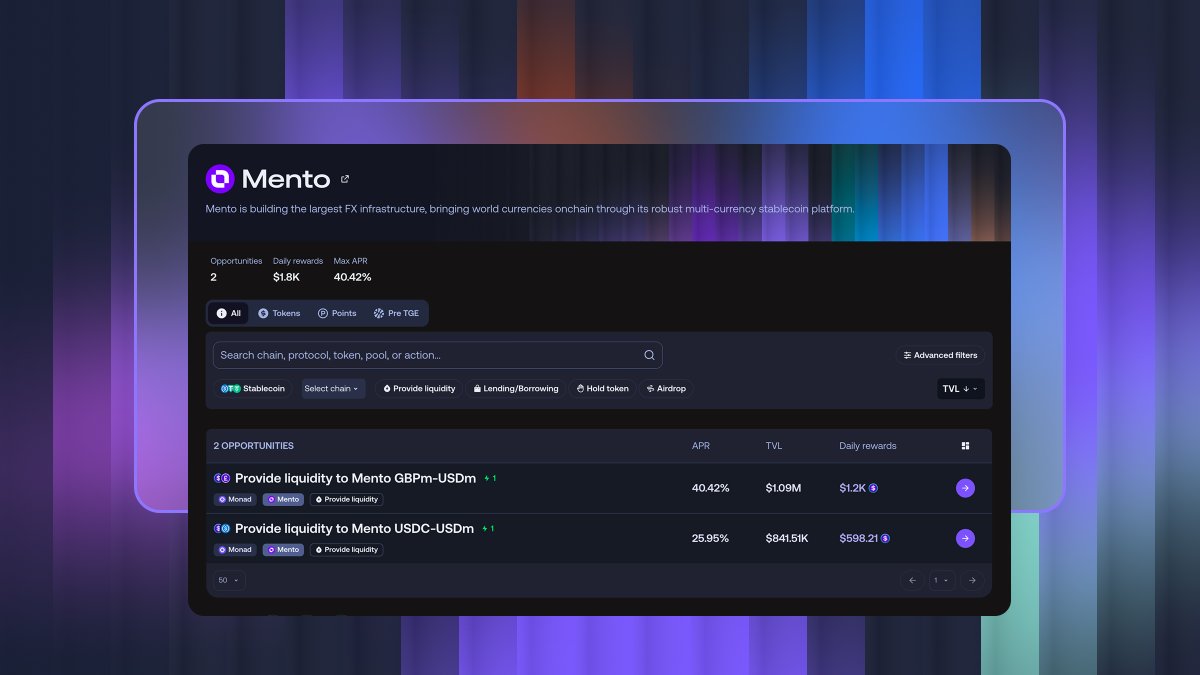1200x675 pixels.
Task: Switch to the Points tab
Action: click(x=337, y=313)
